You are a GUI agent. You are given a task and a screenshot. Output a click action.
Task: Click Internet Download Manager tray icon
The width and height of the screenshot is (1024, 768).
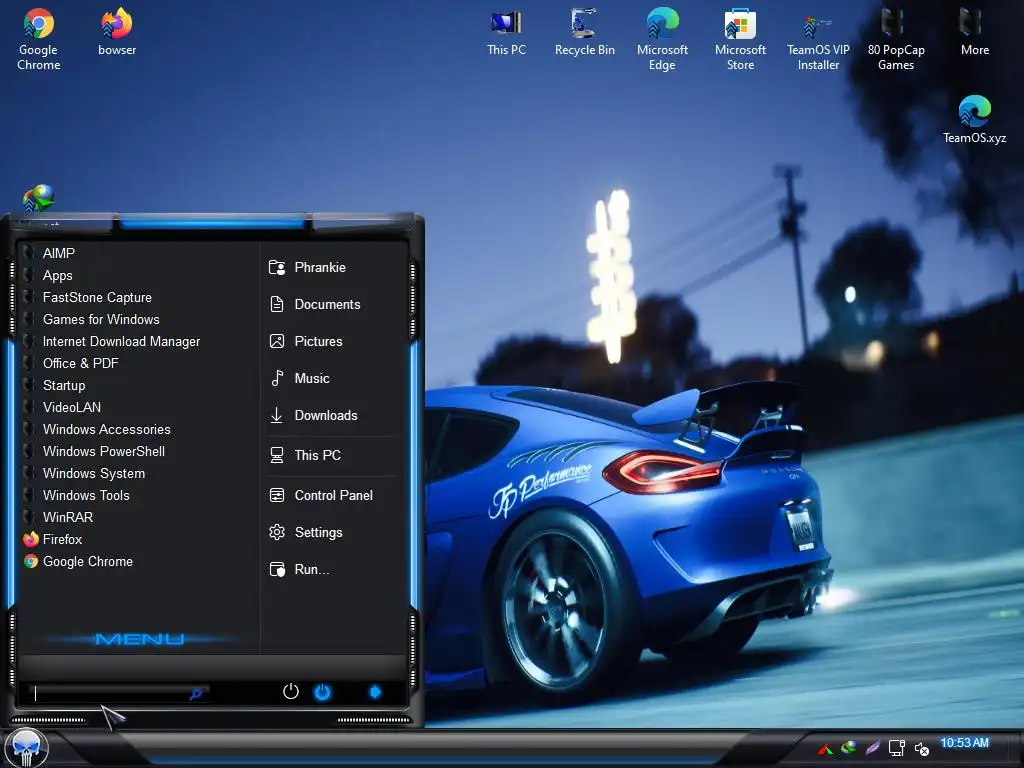point(848,747)
